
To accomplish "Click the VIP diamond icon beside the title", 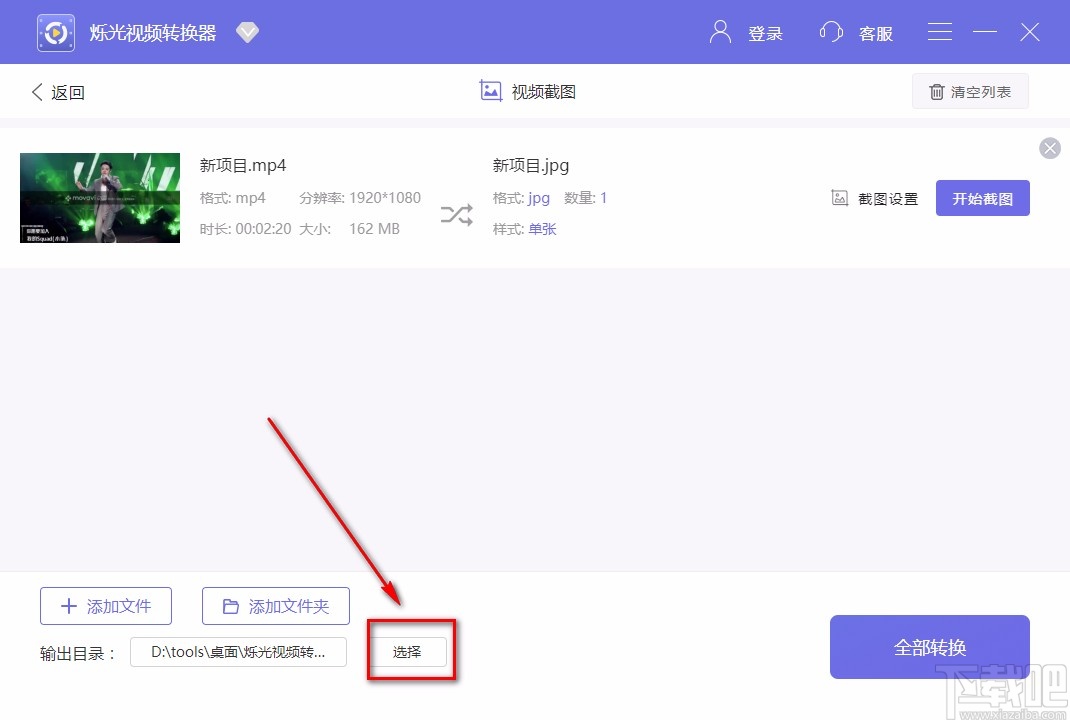I will pyautogui.click(x=247, y=31).
